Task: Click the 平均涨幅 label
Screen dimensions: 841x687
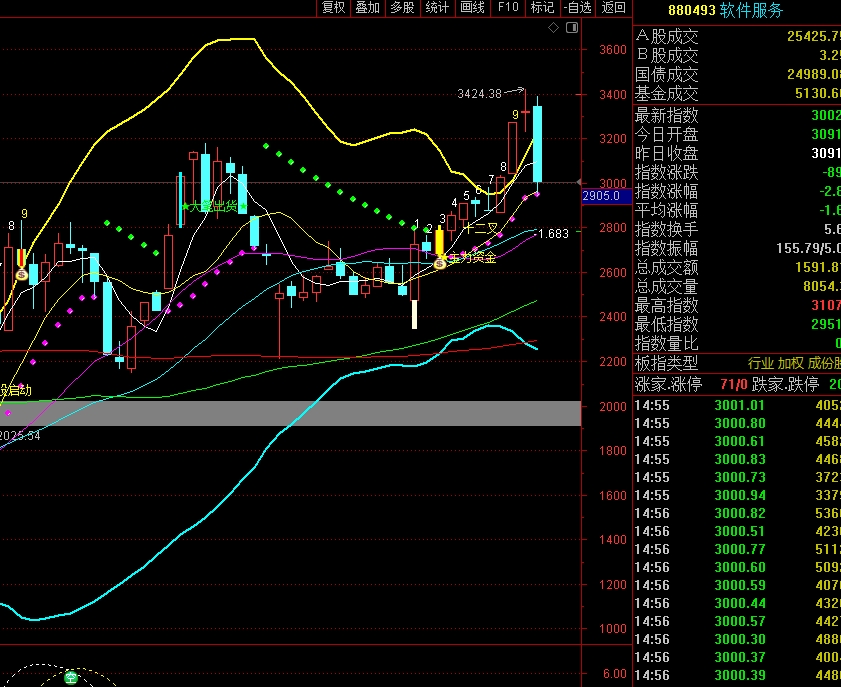Action: click(x=667, y=210)
